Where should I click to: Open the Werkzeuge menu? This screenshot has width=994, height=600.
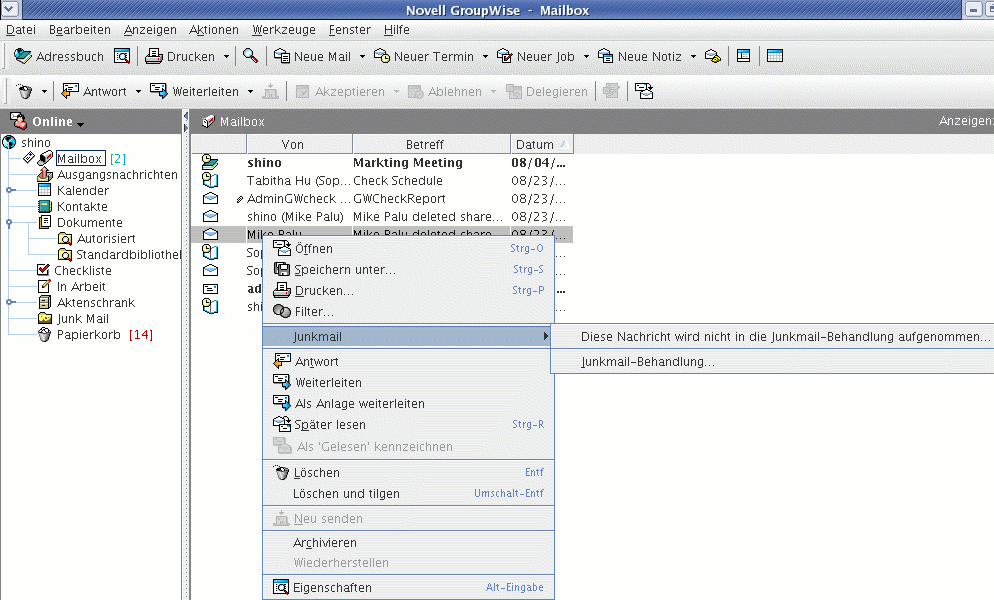(x=284, y=30)
